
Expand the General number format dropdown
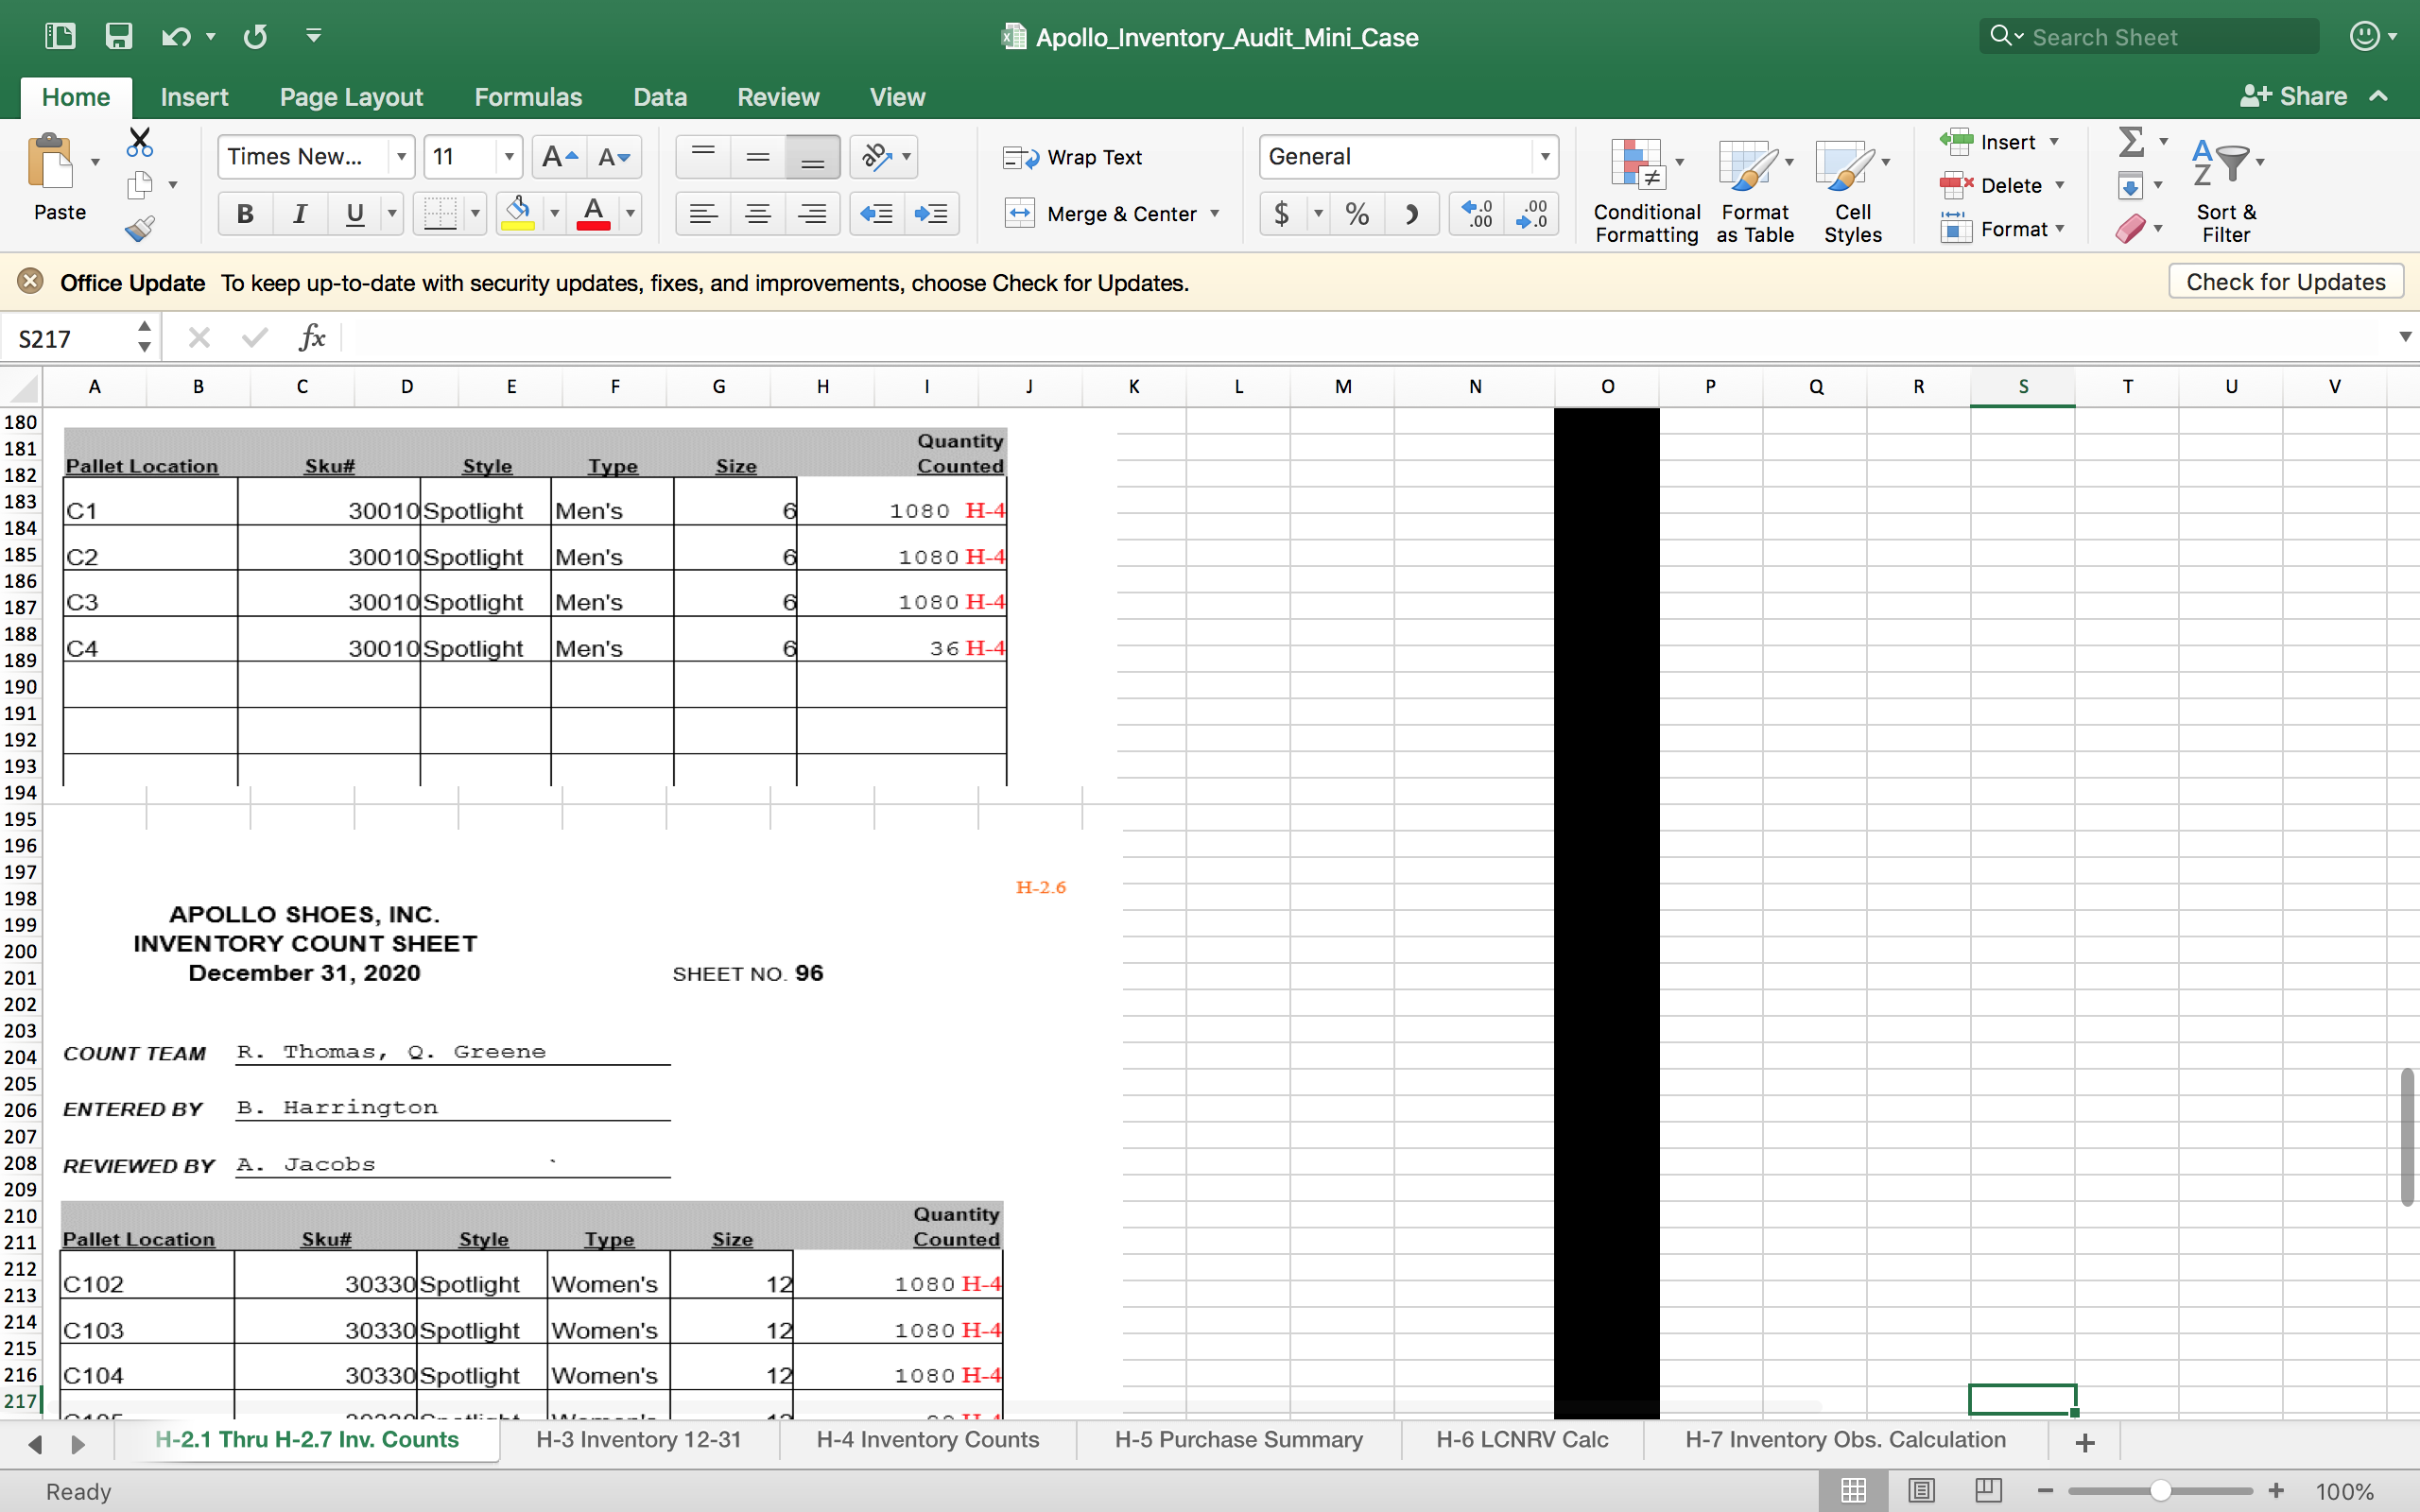pos(1544,157)
